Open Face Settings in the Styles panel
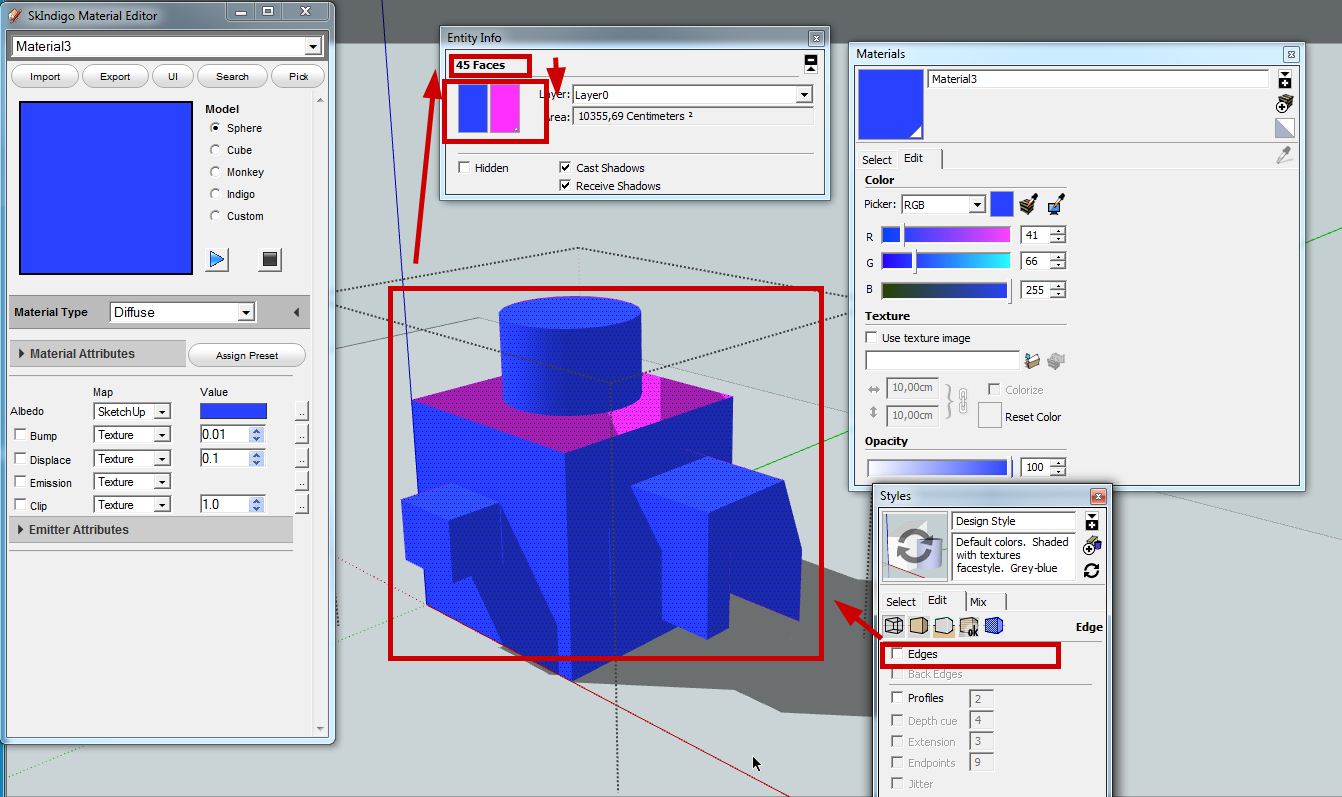Viewport: 1342px width, 797px height. click(918, 627)
